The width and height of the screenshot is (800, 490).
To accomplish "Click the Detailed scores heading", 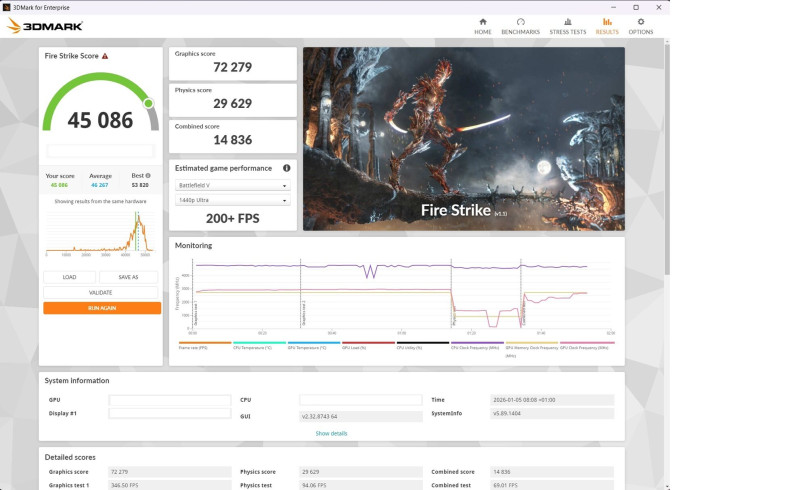I will pos(70,457).
